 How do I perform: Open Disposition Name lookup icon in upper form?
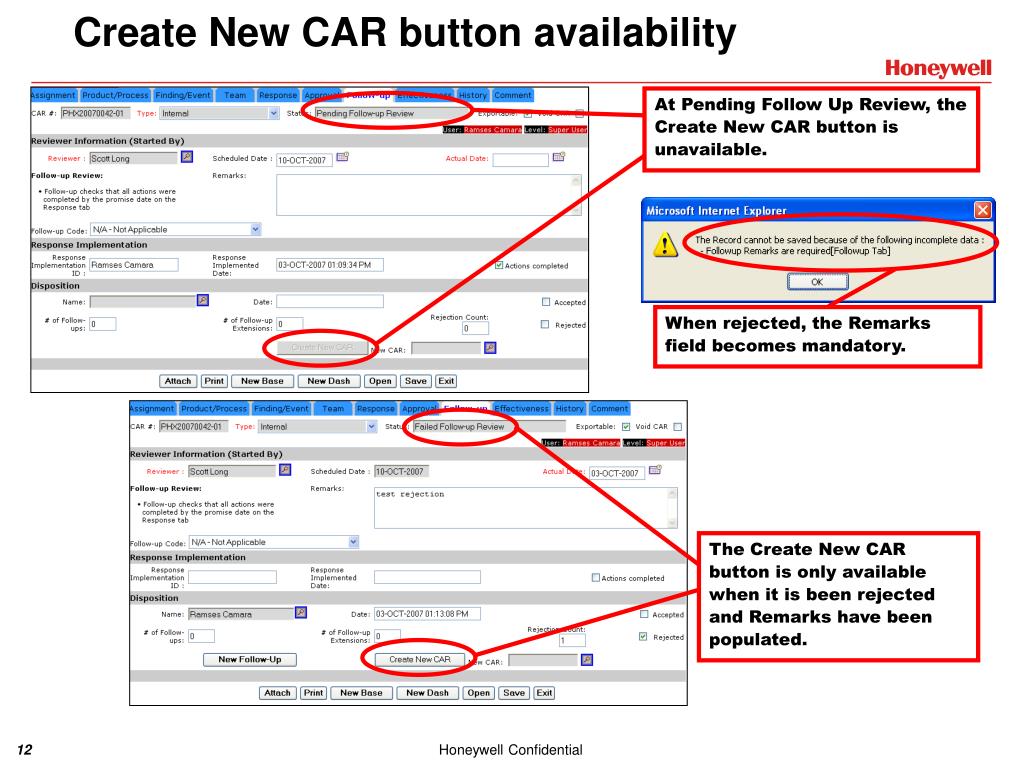[202, 300]
